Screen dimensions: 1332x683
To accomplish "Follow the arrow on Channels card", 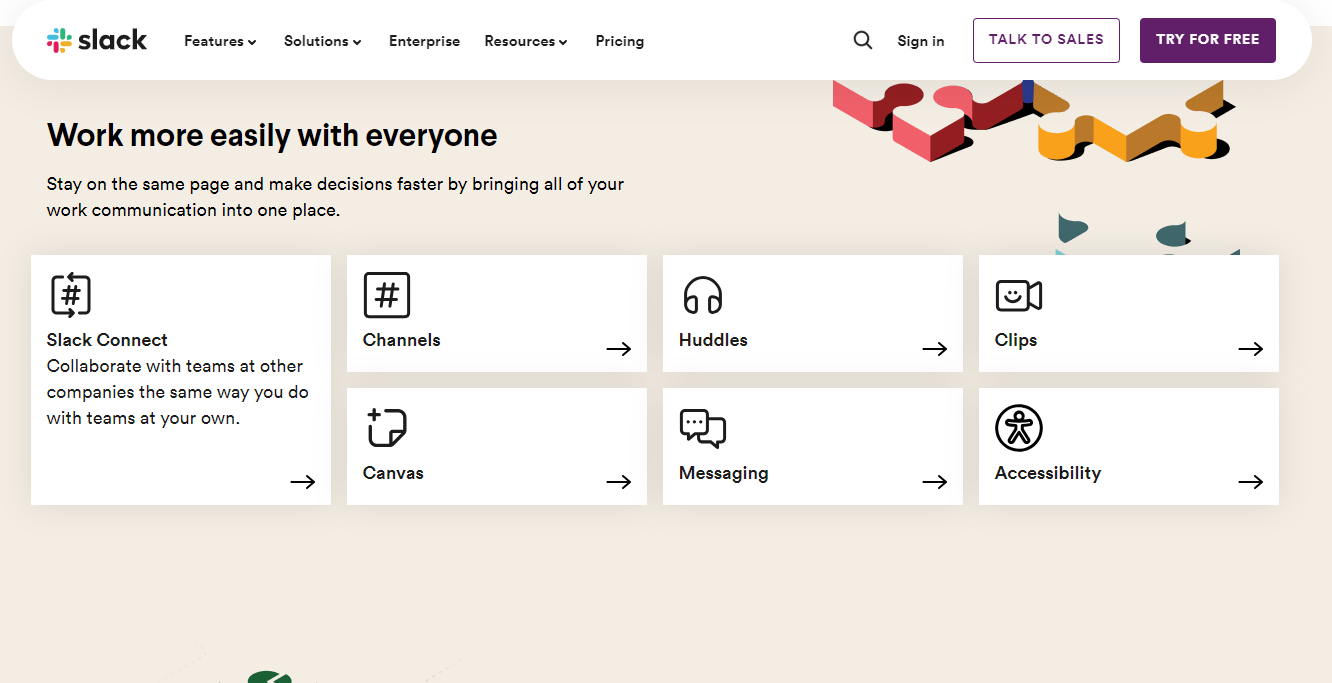I will click(x=619, y=349).
